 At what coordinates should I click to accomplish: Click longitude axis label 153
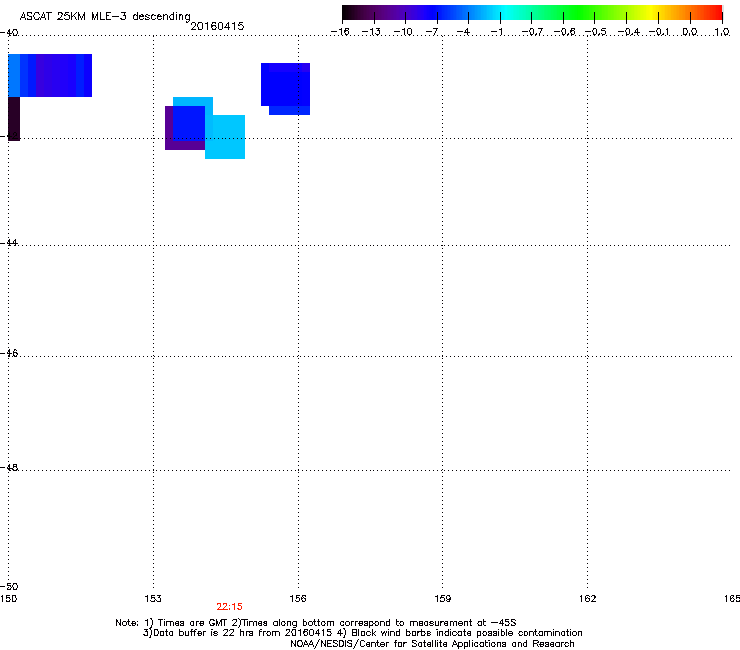[153, 599]
